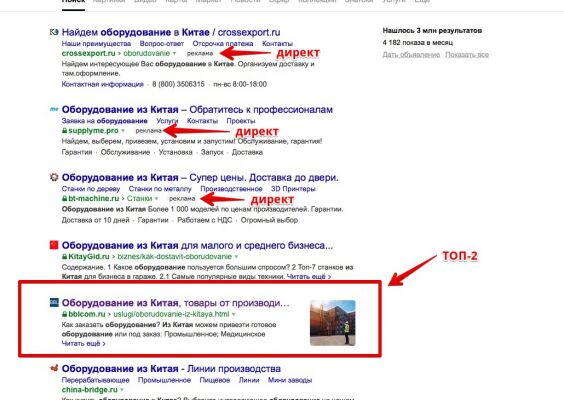Image resolution: width=564 pixels, height=400 pixels.
Task: Click the phone number '8 (800) 3506315'
Action: point(178,84)
